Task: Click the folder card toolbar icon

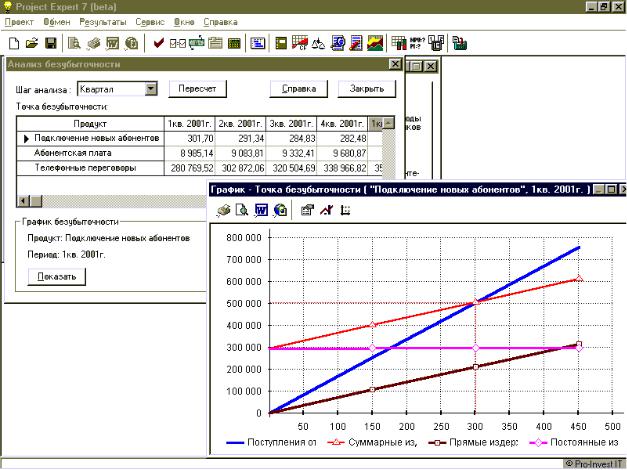Action: click(x=215, y=43)
